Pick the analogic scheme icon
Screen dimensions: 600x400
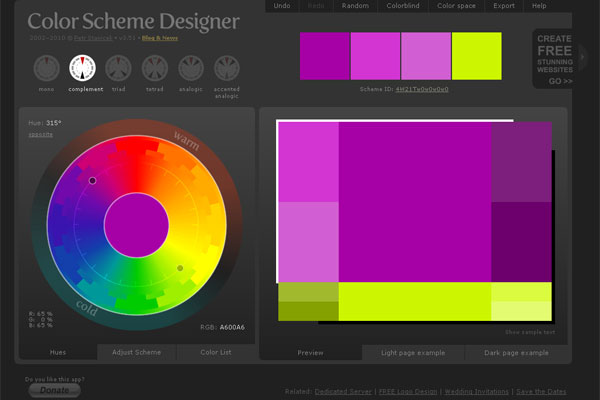pyautogui.click(x=191, y=68)
